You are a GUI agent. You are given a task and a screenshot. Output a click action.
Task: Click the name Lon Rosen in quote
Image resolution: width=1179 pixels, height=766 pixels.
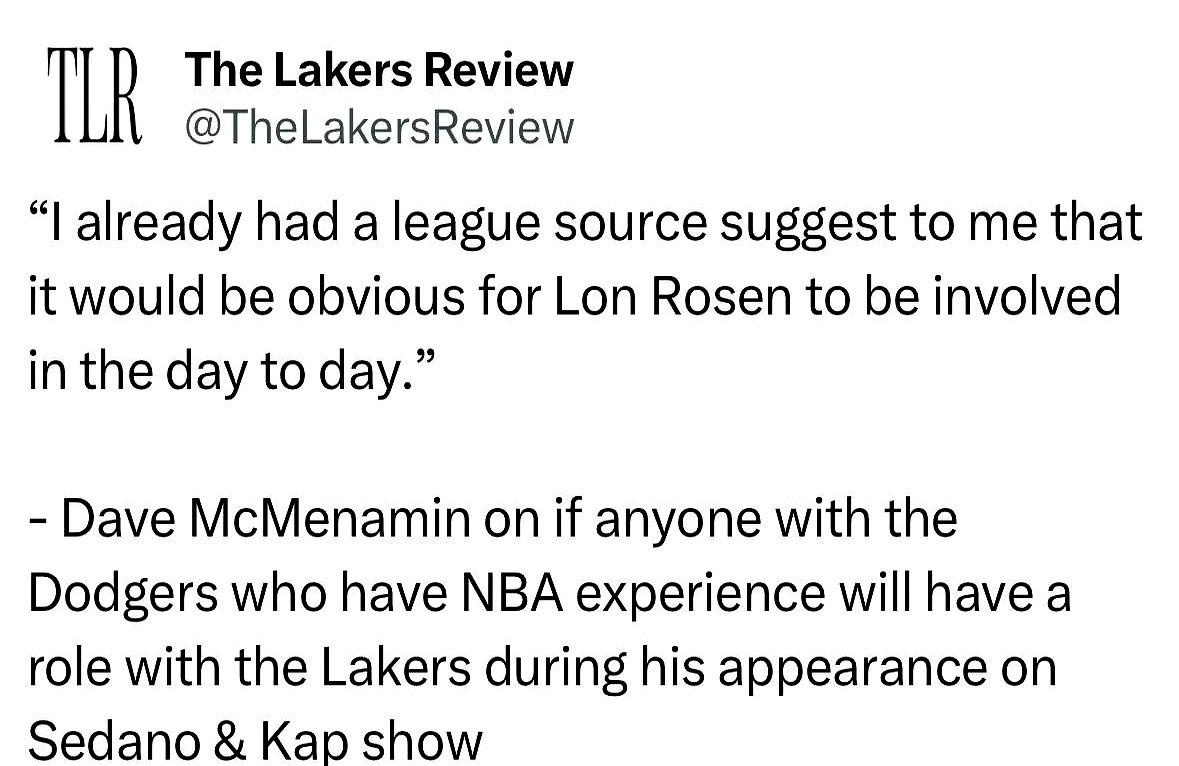[672, 295]
